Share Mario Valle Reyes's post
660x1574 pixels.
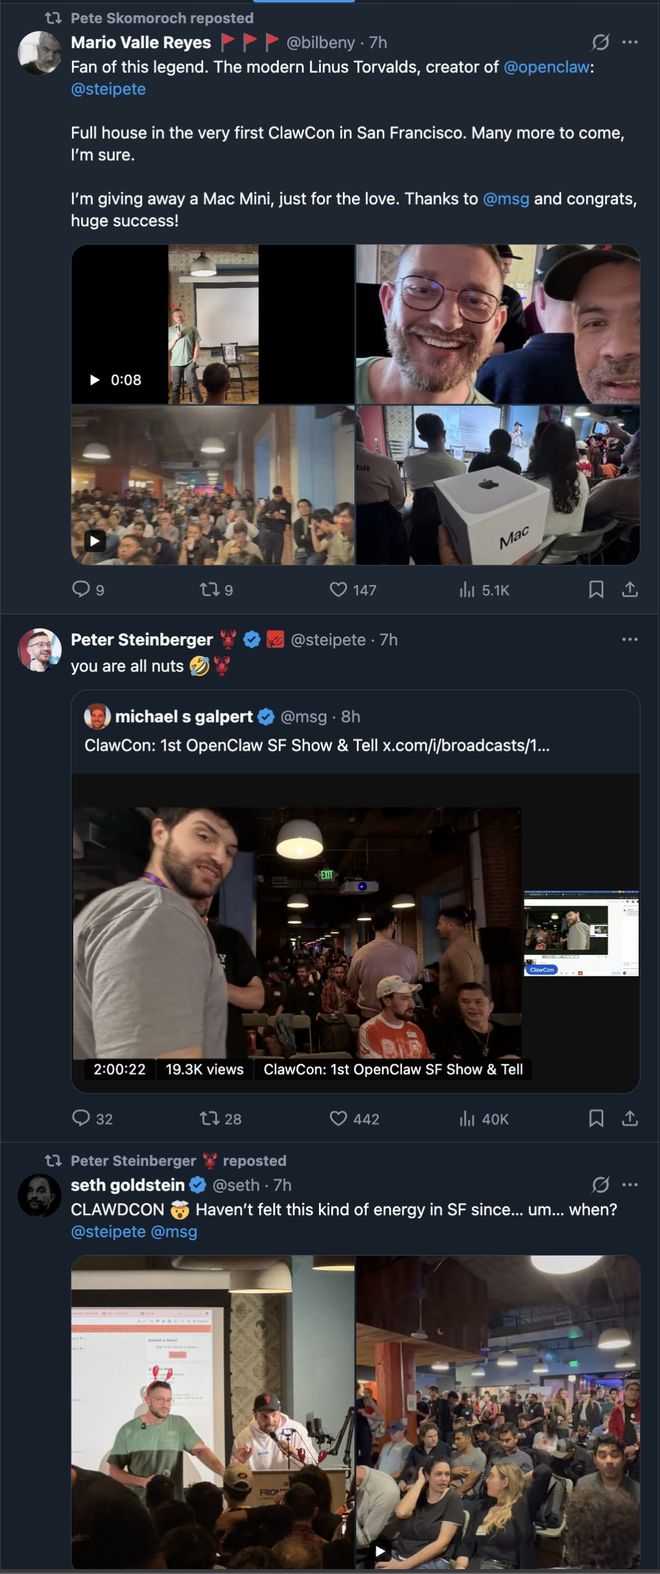[630, 589]
